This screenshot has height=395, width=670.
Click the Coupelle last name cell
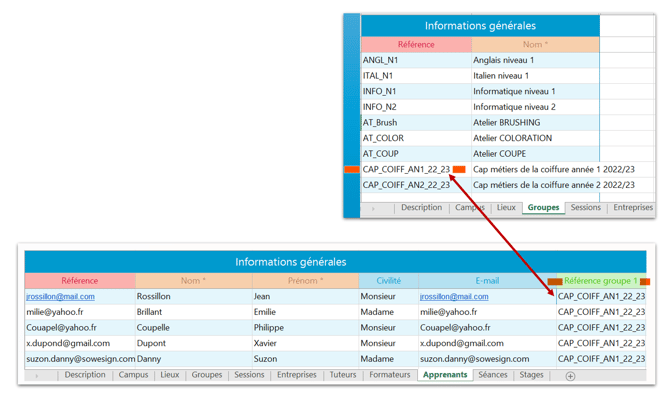pyautogui.click(x=194, y=328)
